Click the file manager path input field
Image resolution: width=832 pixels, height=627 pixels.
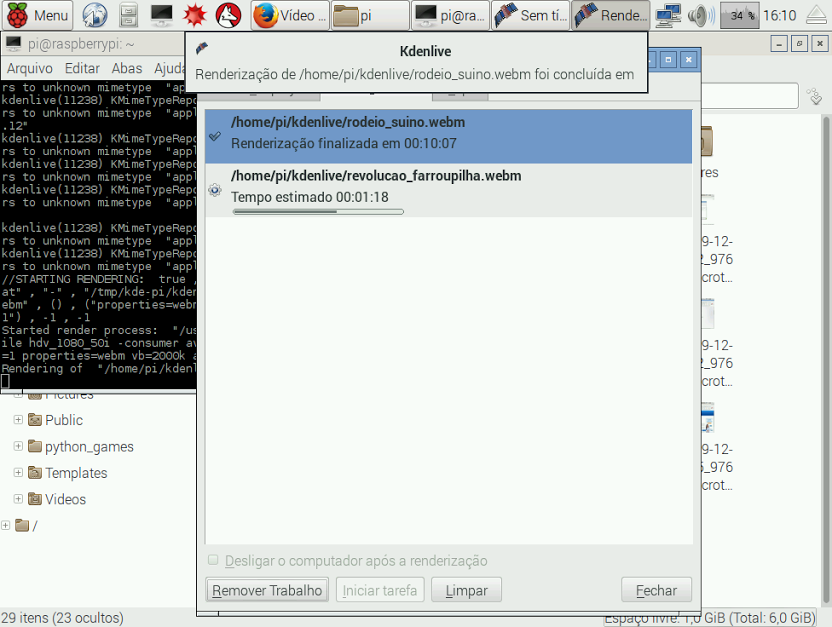pos(750,95)
